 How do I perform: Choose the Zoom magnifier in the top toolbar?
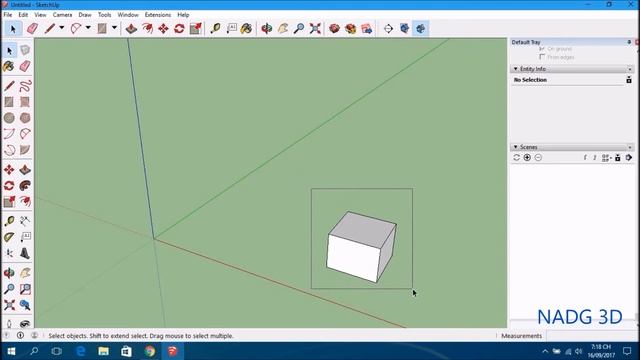click(299, 29)
